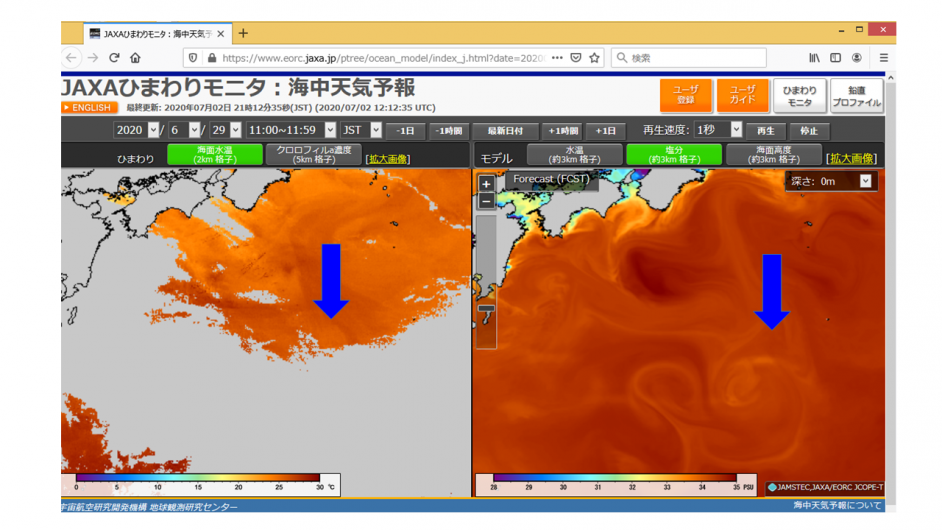Click the browser forward arrow
Image resolution: width=942 pixels, height=530 pixels.
coord(93,58)
